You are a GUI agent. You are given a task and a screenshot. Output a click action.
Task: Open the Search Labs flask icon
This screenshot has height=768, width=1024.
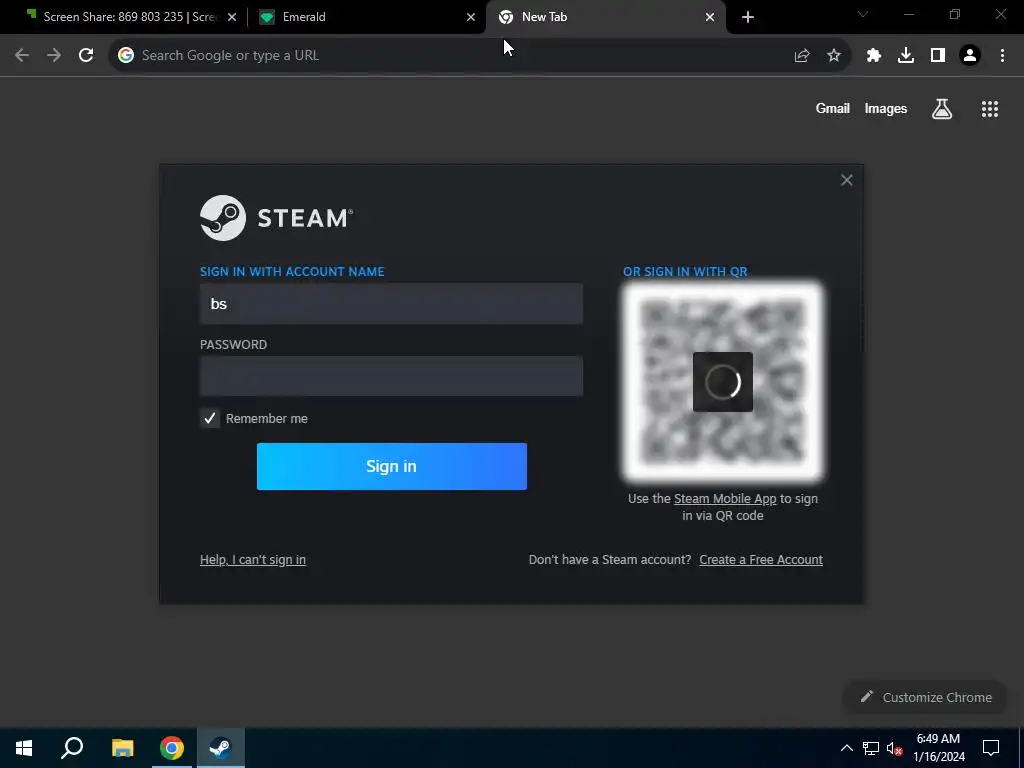942,109
